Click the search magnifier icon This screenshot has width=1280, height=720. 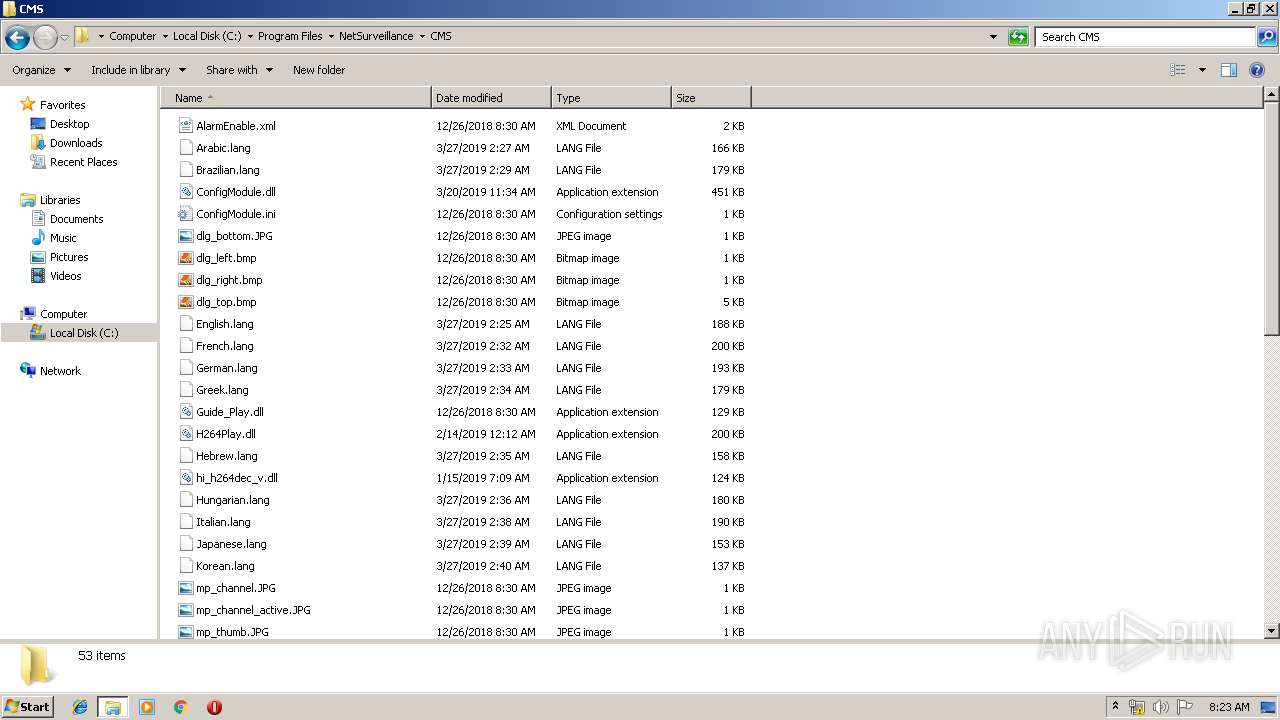coord(1266,37)
